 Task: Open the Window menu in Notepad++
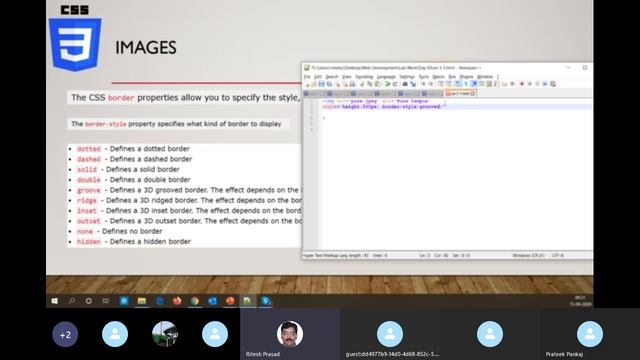click(485, 77)
